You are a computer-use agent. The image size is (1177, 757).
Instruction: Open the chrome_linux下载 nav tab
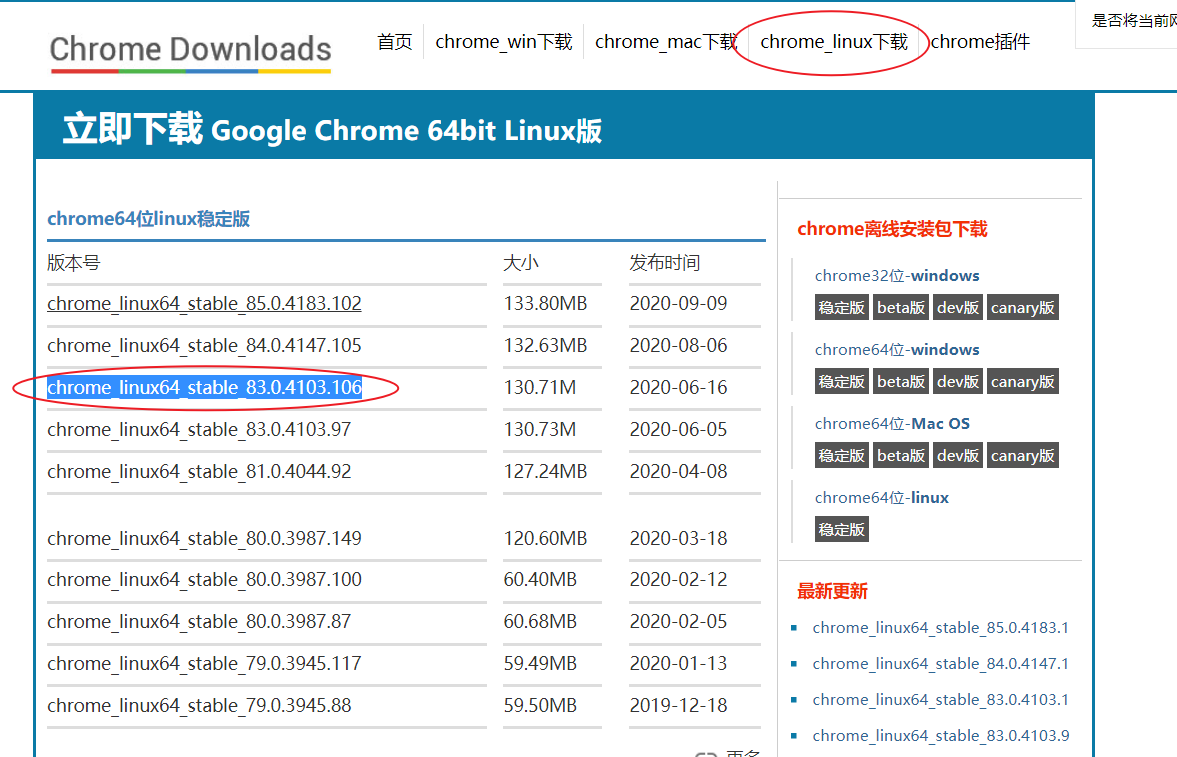click(834, 41)
